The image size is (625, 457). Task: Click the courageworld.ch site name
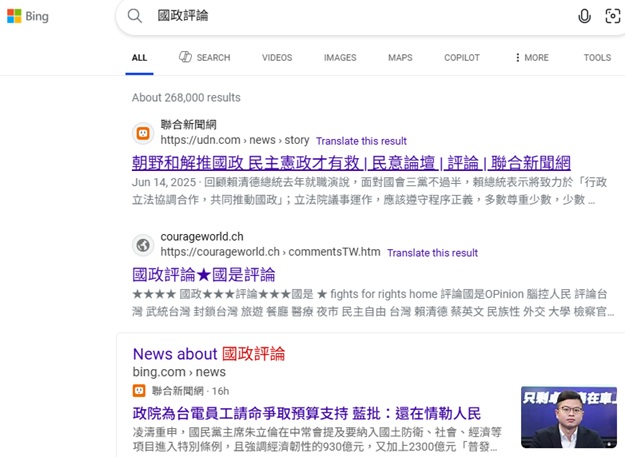pos(202,237)
